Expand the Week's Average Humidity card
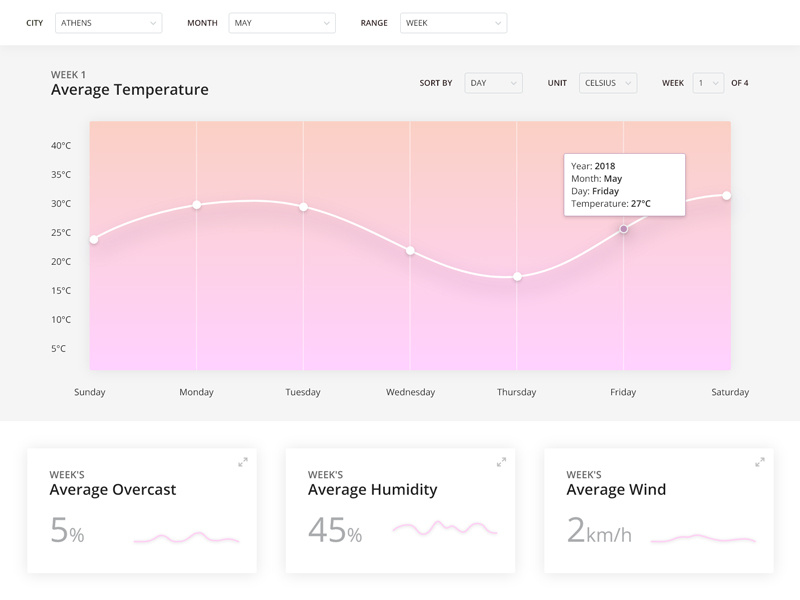 [500, 462]
